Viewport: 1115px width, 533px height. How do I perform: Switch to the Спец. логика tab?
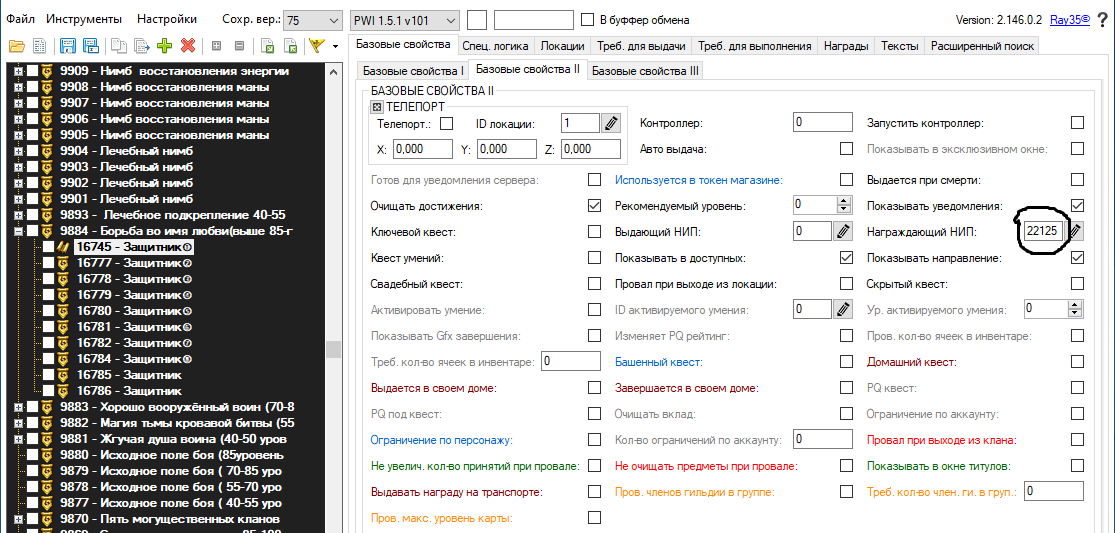coord(496,46)
